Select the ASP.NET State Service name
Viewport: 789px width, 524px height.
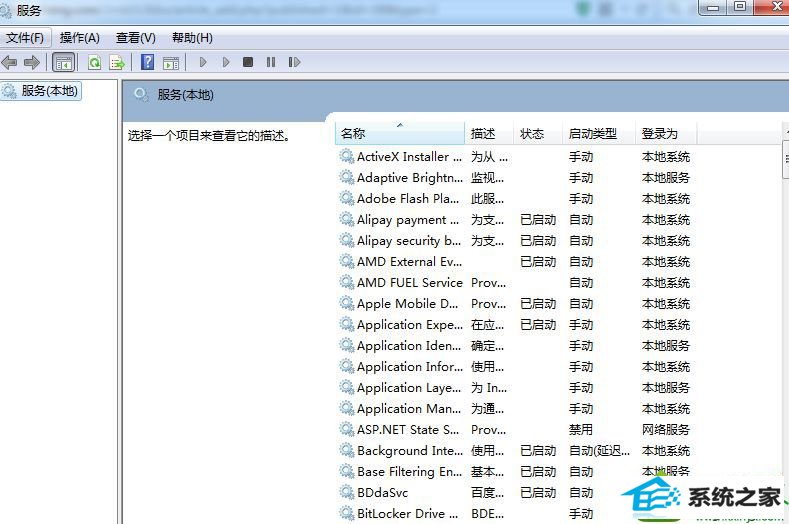408,430
